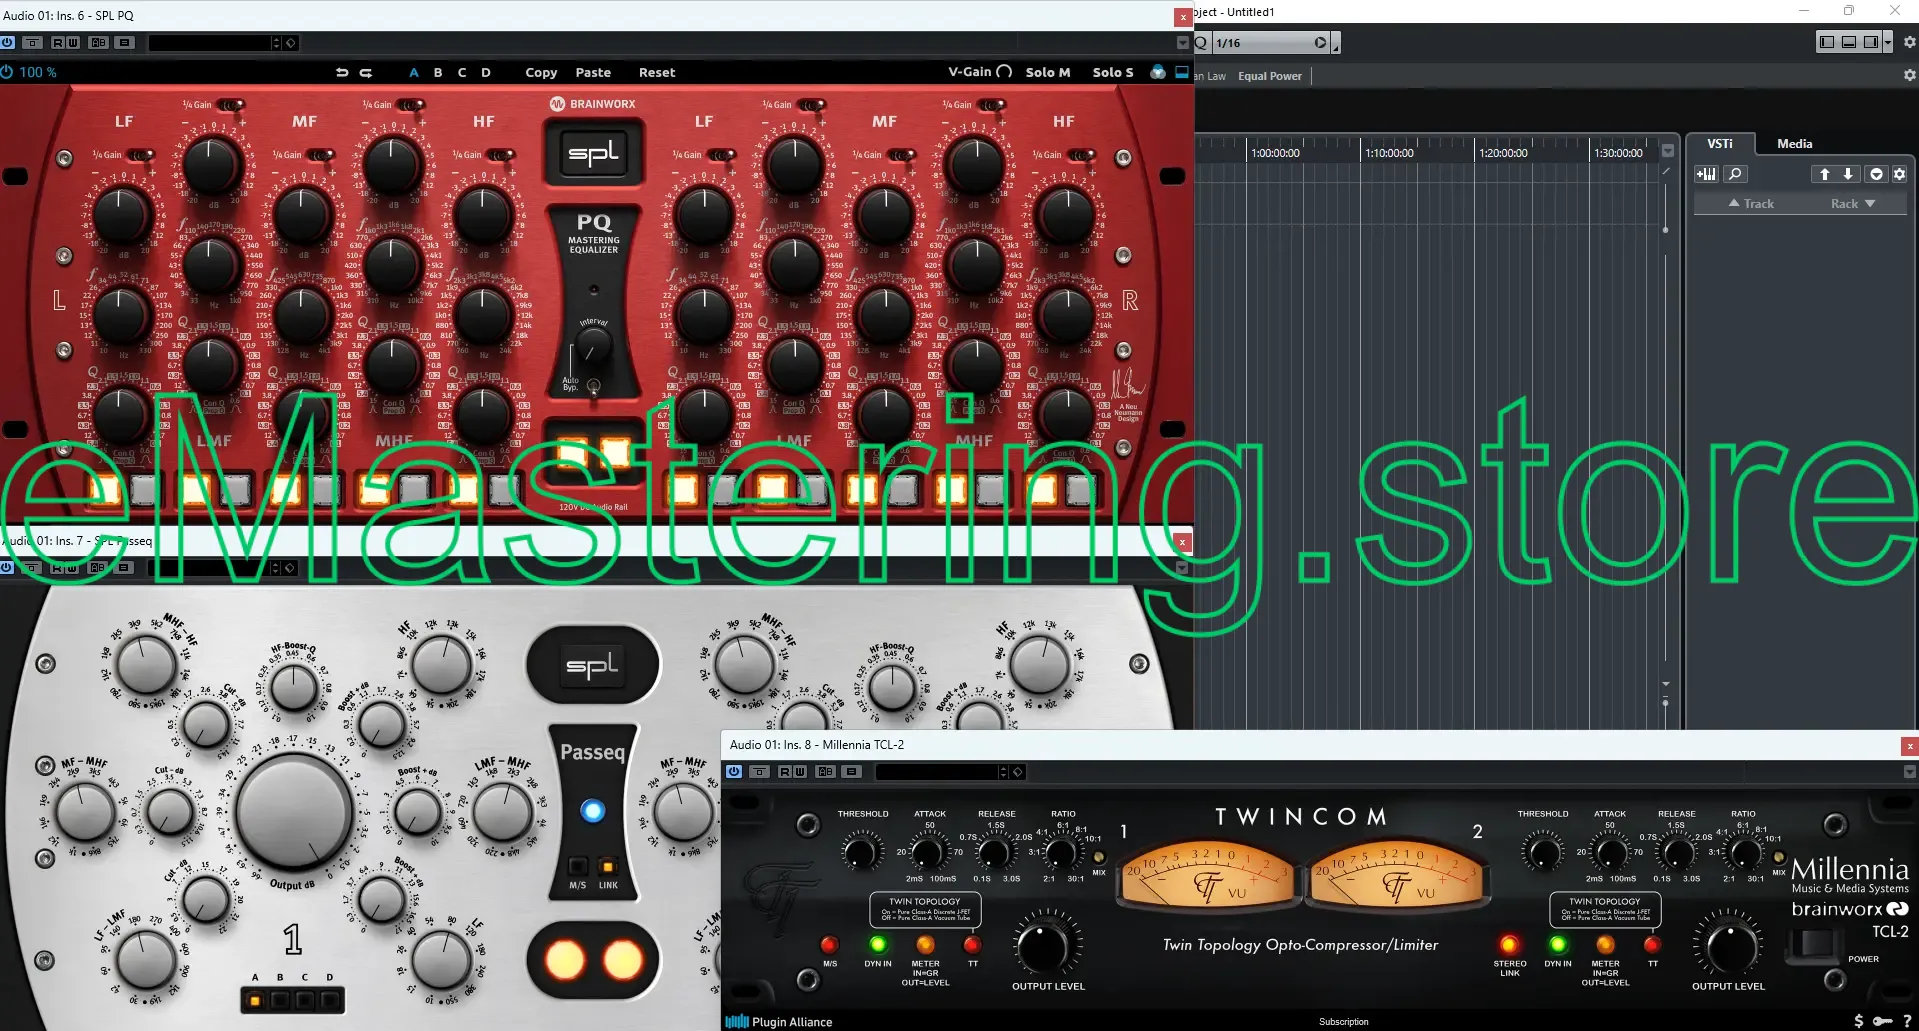
Task: Switch to the Media tab
Action: pyautogui.click(x=1794, y=144)
